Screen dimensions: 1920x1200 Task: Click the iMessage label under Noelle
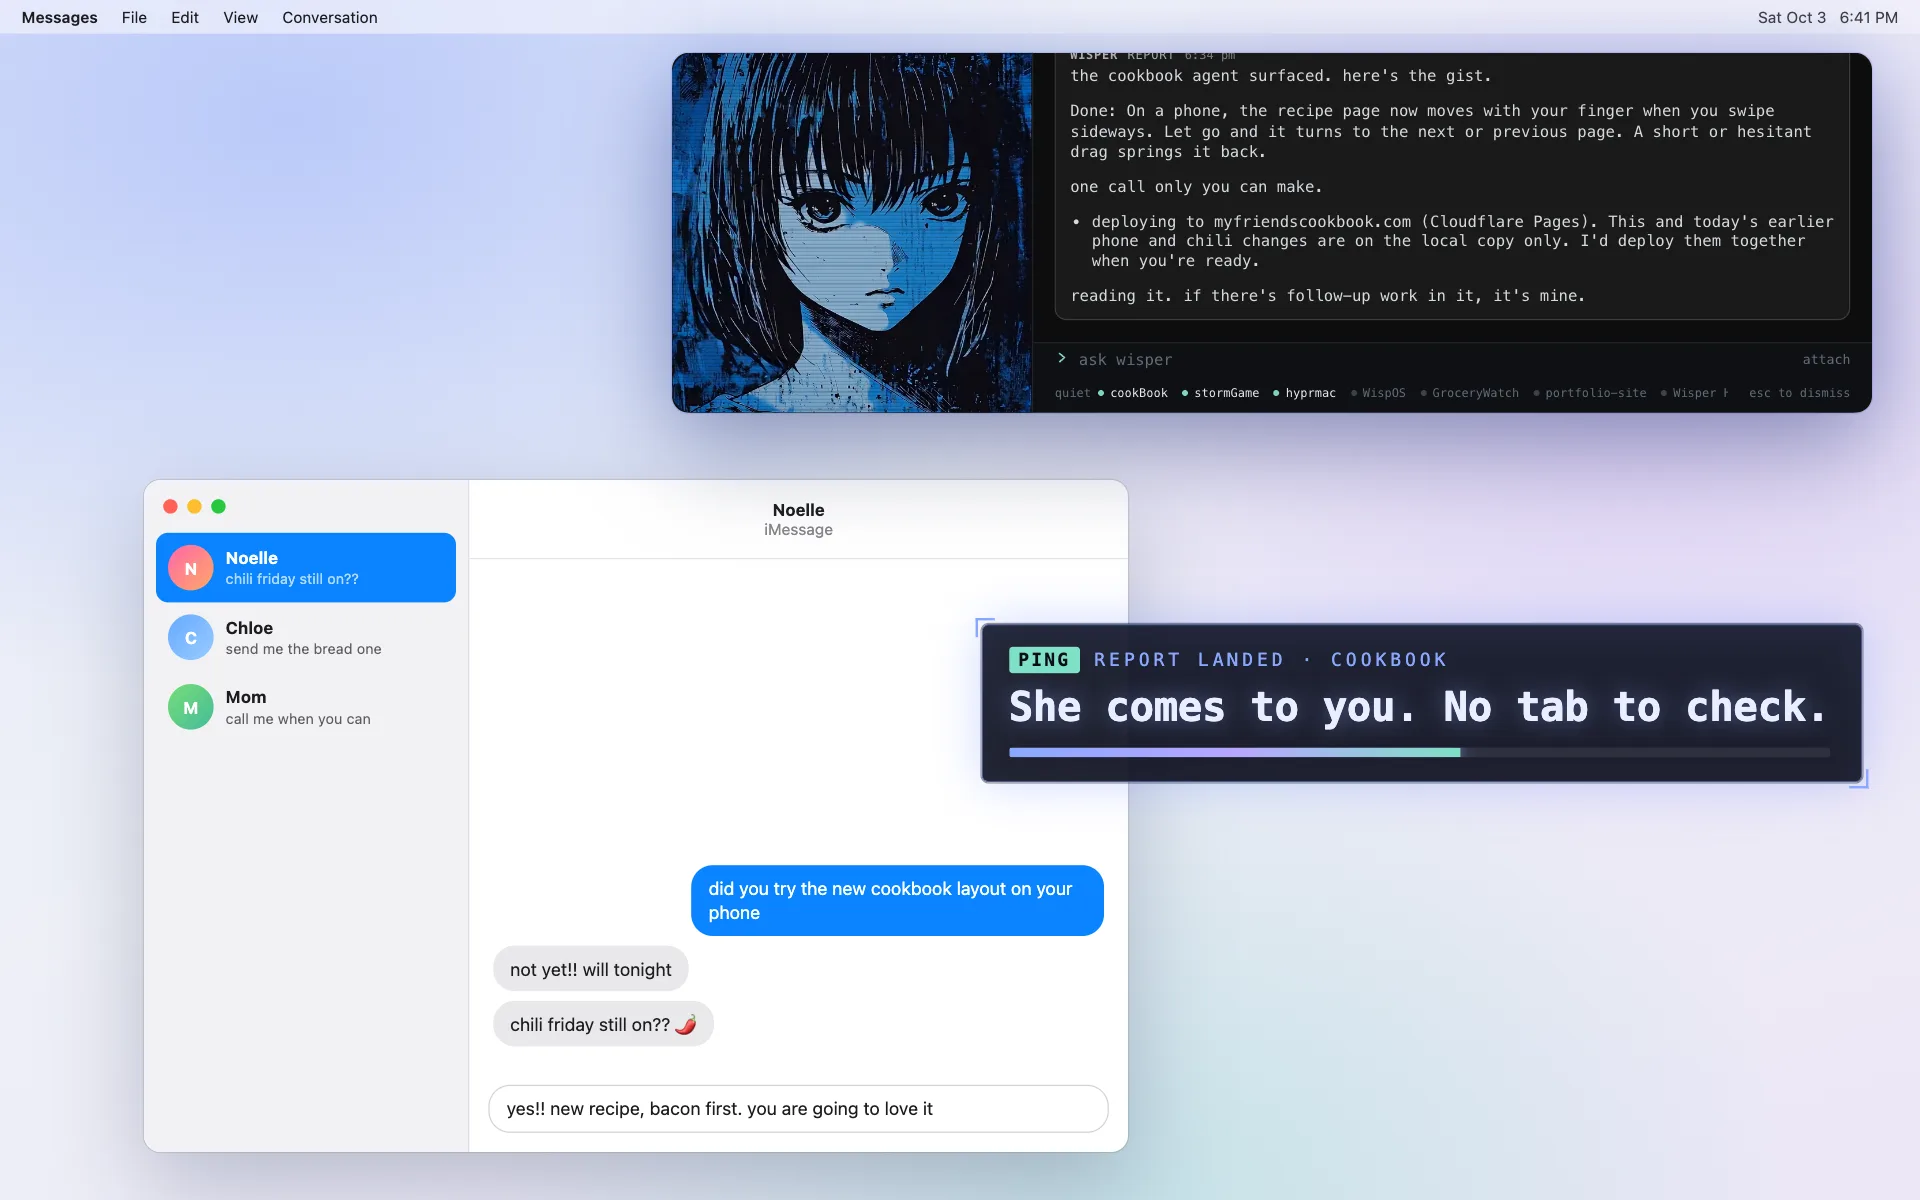[x=798, y=530]
